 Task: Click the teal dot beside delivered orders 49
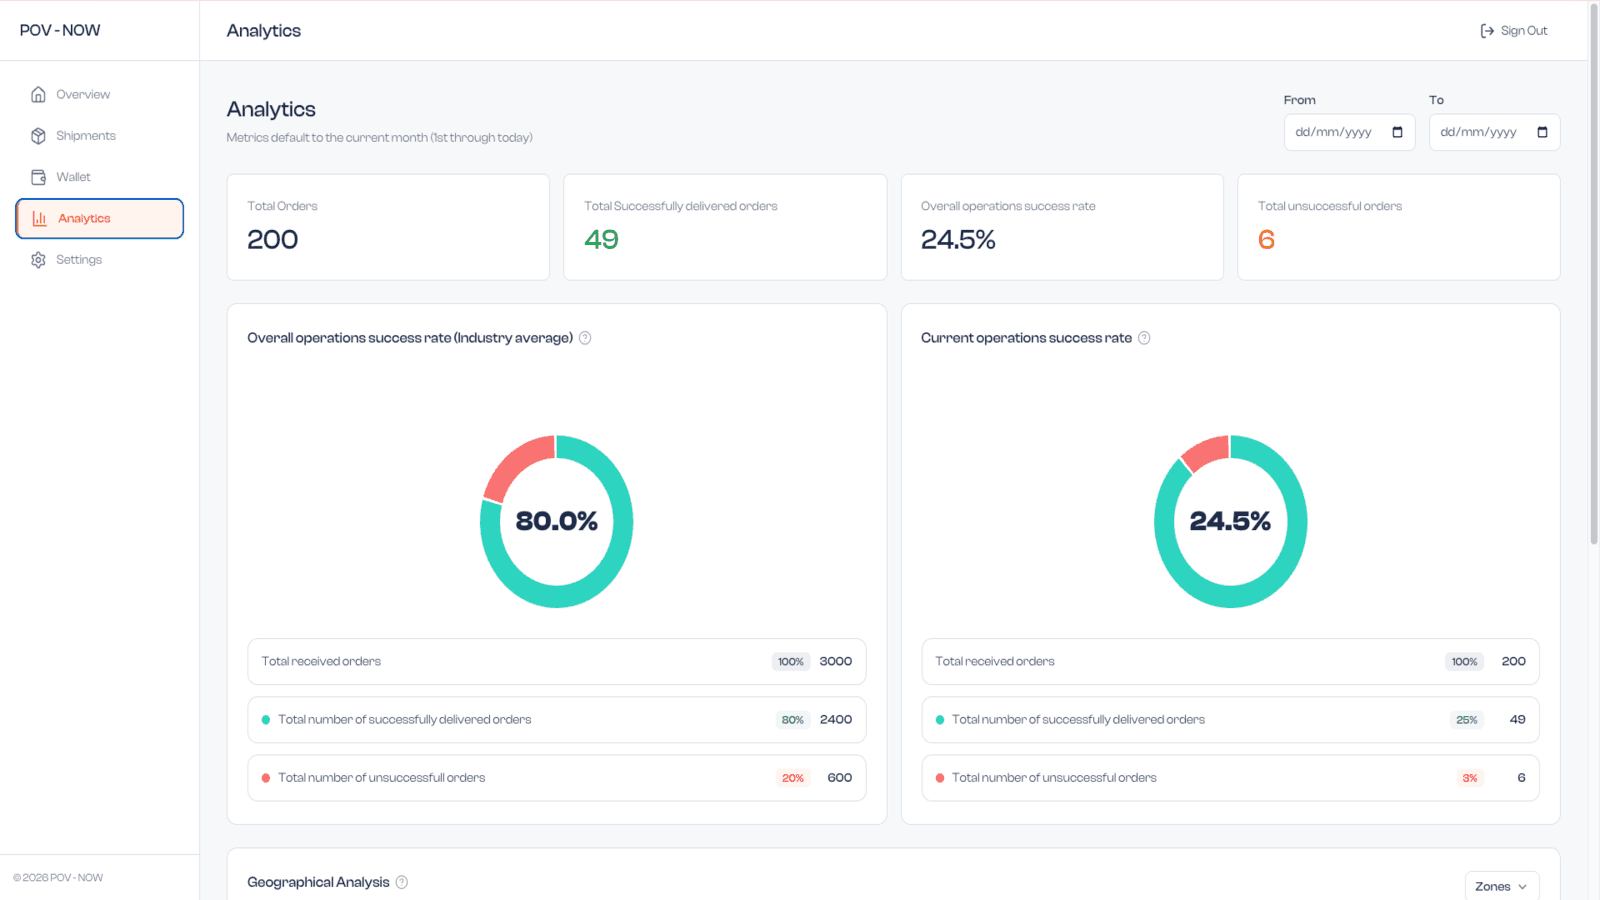[940, 720]
